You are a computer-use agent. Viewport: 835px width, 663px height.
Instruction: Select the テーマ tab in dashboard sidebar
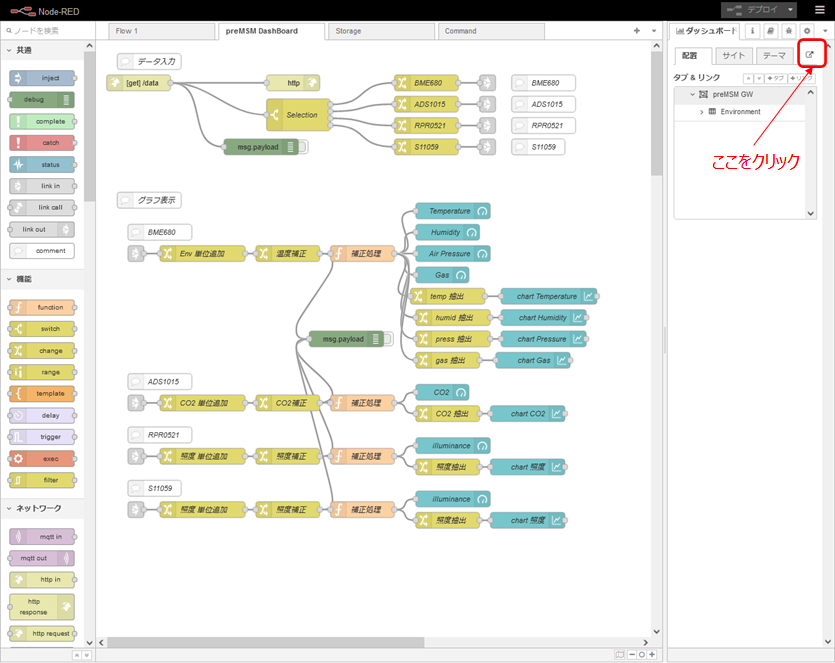(774, 56)
